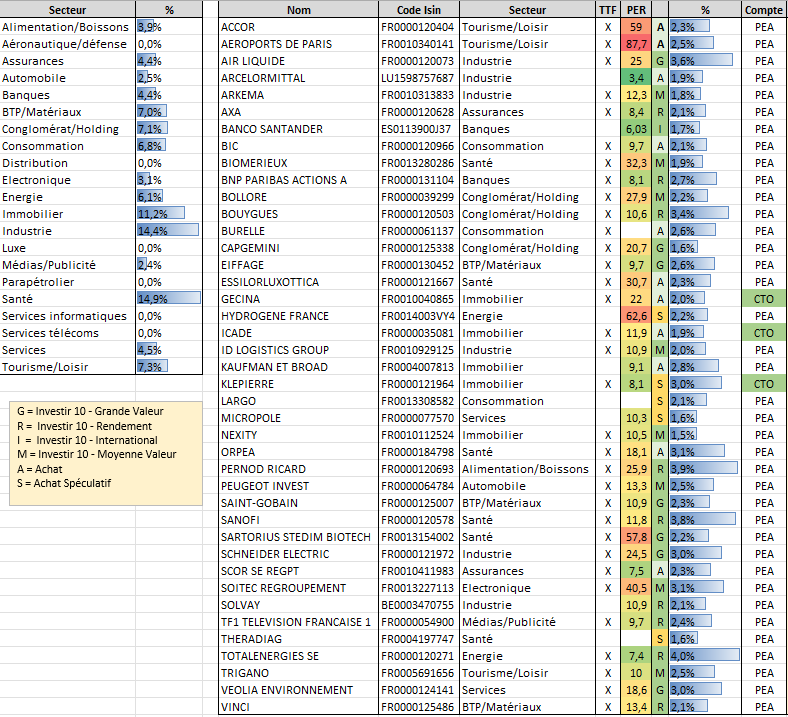Viewport: 788px width, 717px height.
Task: Select the 14,4% bar for Industrie
Action: [169, 231]
